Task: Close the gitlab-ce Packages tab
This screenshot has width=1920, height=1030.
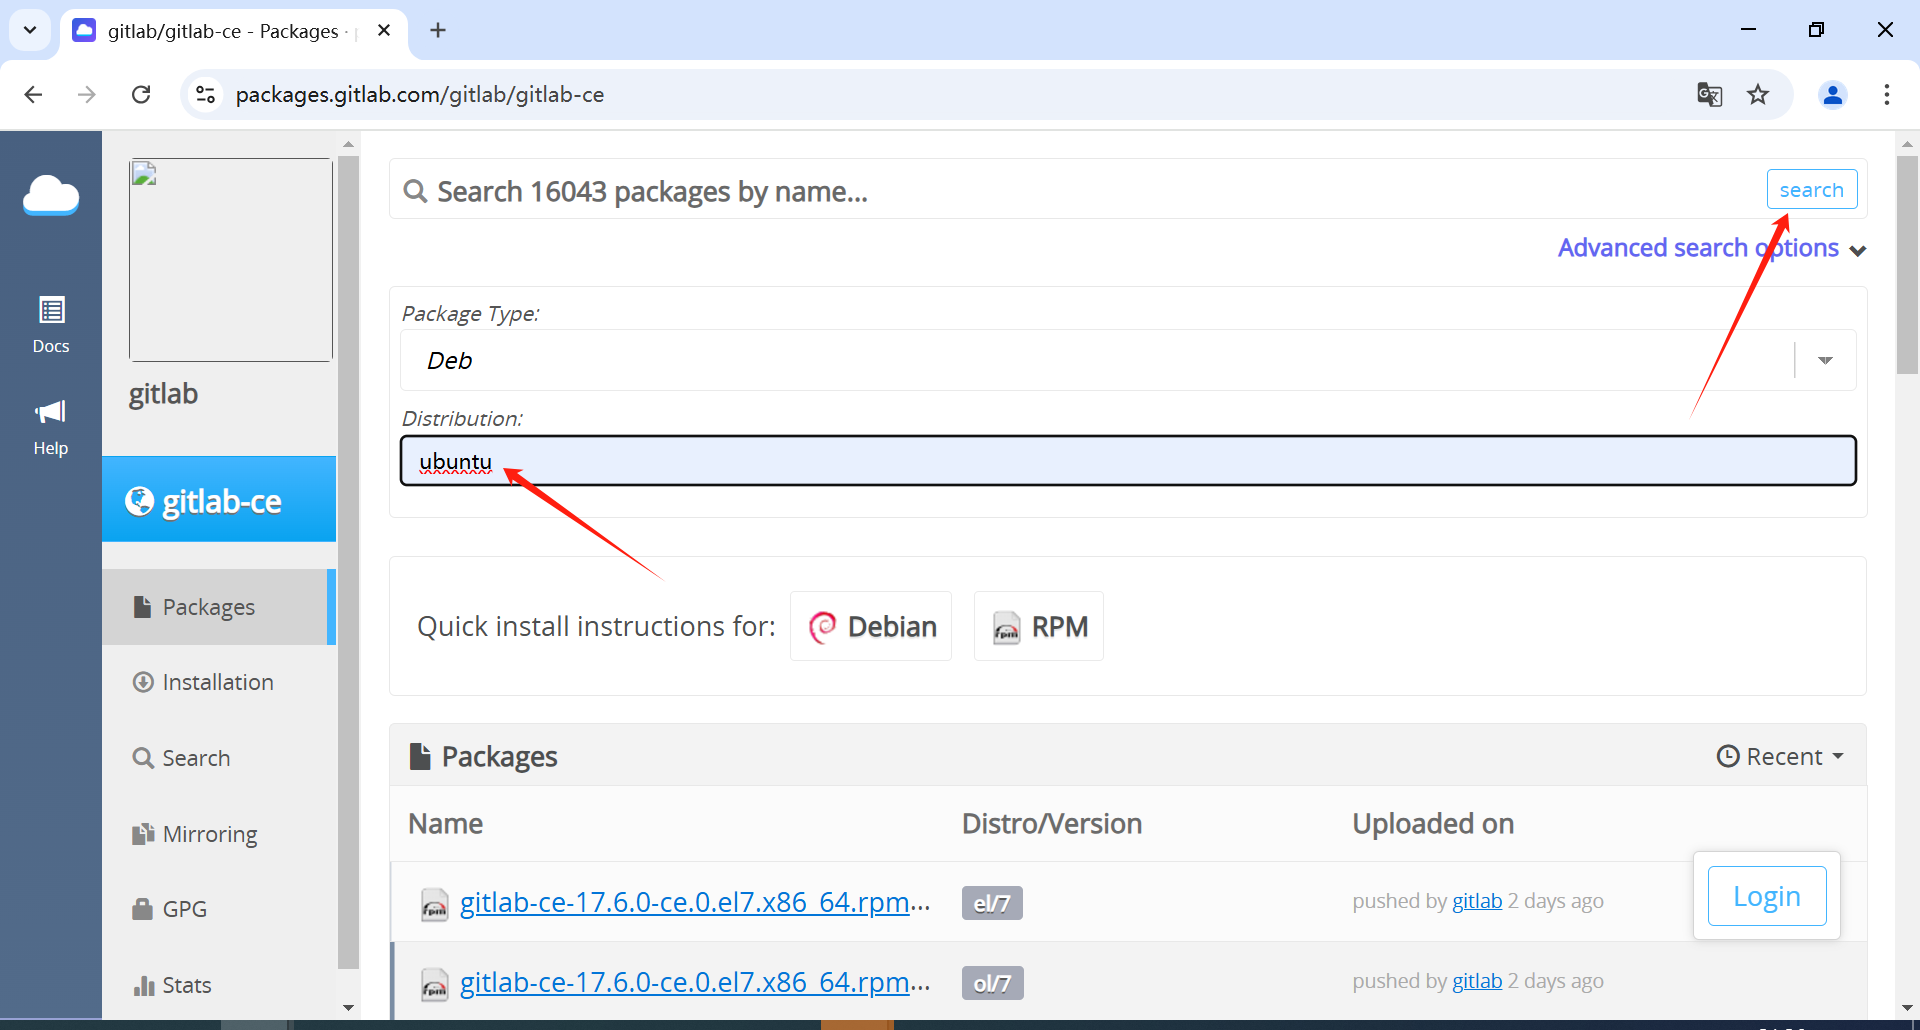Action: (x=384, y=30)
